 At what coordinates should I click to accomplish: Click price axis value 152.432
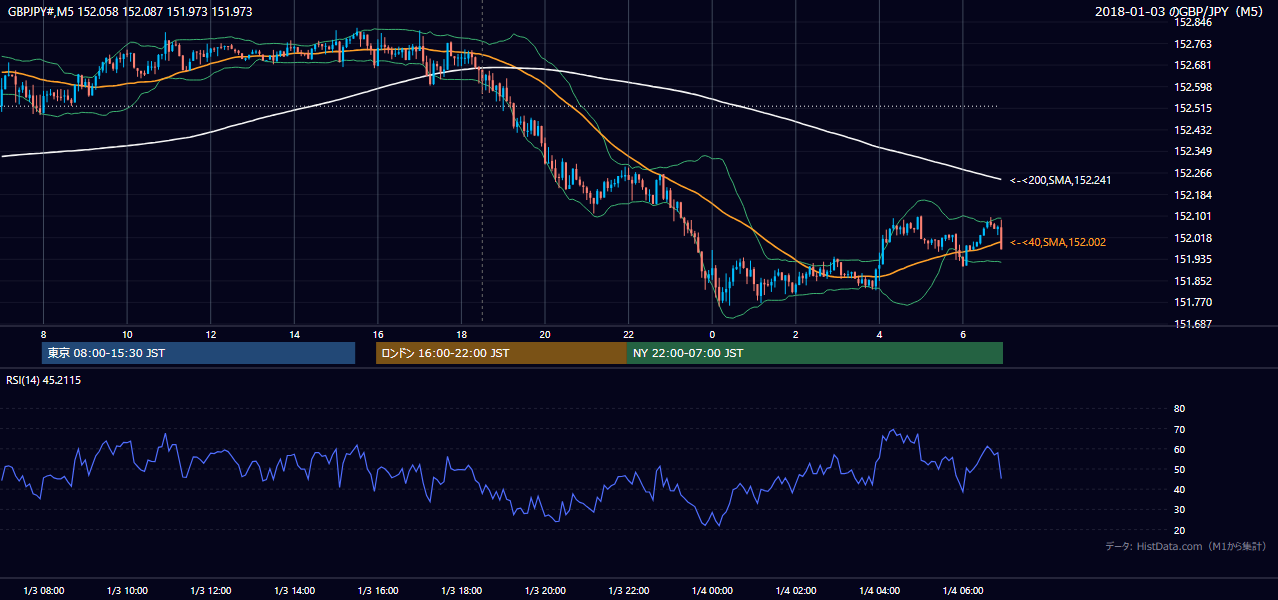point(1193,130)
